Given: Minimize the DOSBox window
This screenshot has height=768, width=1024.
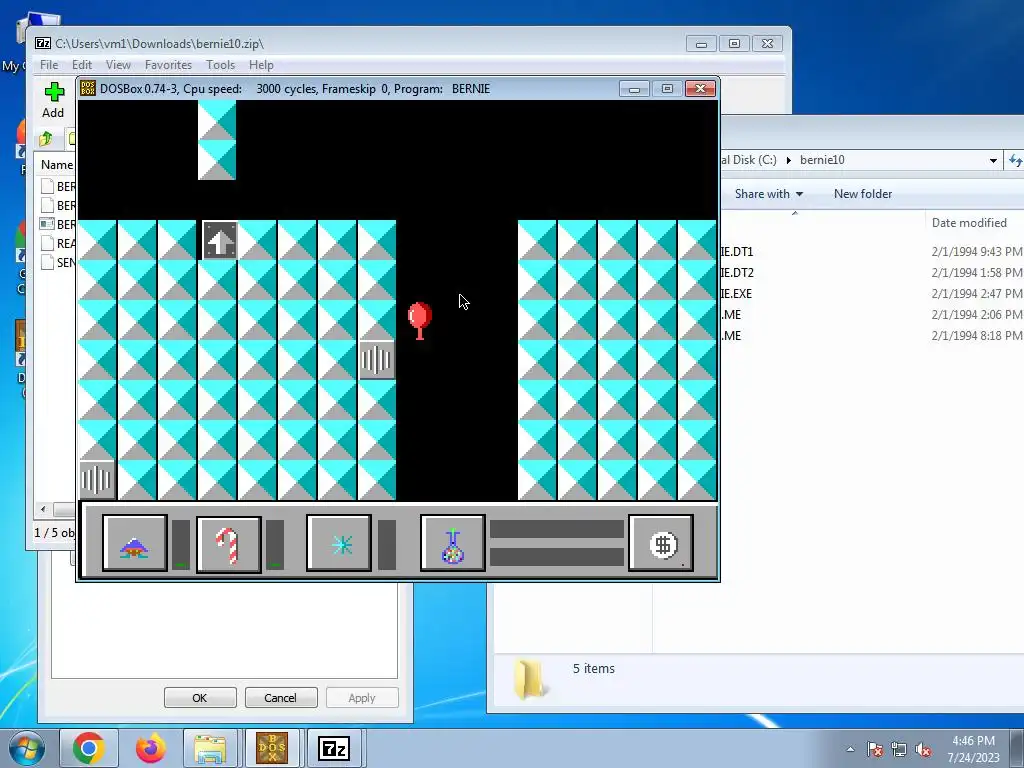Looking at the screenshot, I should point(633,89).
